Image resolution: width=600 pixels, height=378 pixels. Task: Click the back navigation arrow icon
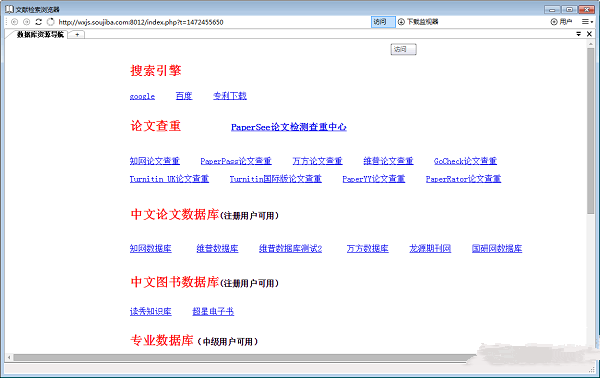[15, 22]
